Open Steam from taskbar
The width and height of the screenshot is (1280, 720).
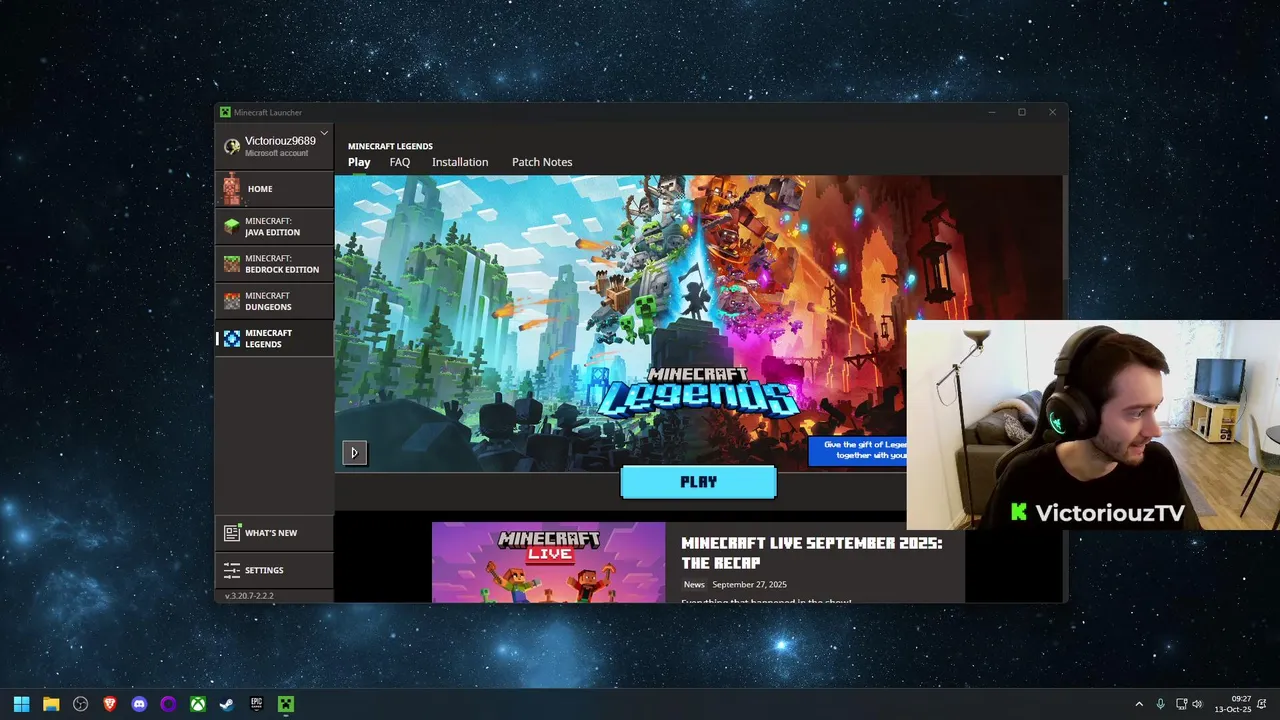[x=227, y=704]
